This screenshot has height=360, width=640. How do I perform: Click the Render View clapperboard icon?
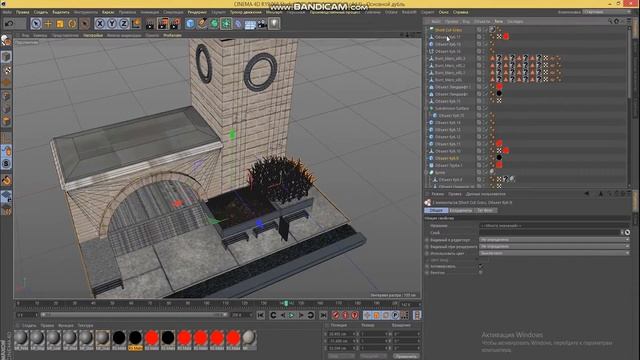[150, 24]
